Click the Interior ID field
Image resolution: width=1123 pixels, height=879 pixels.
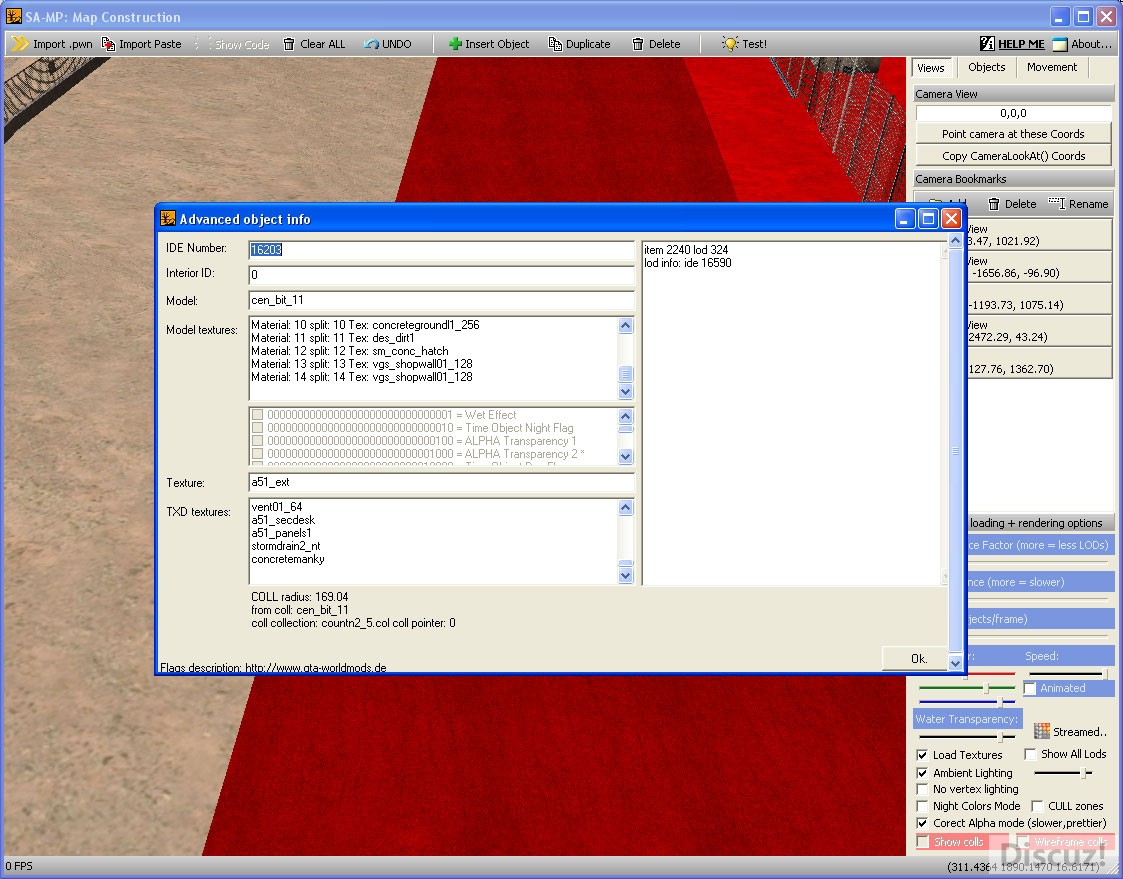(x=441, y=275)
